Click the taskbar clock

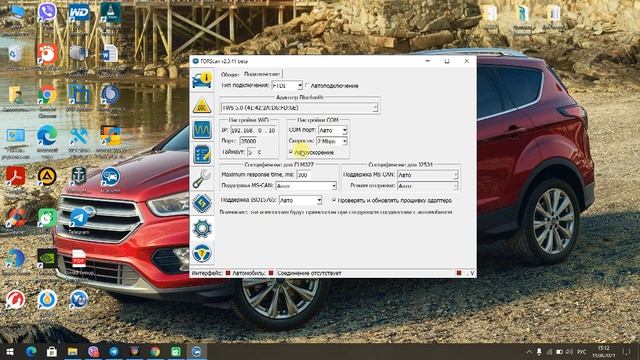pyautogui.click(x=603, y=351)
